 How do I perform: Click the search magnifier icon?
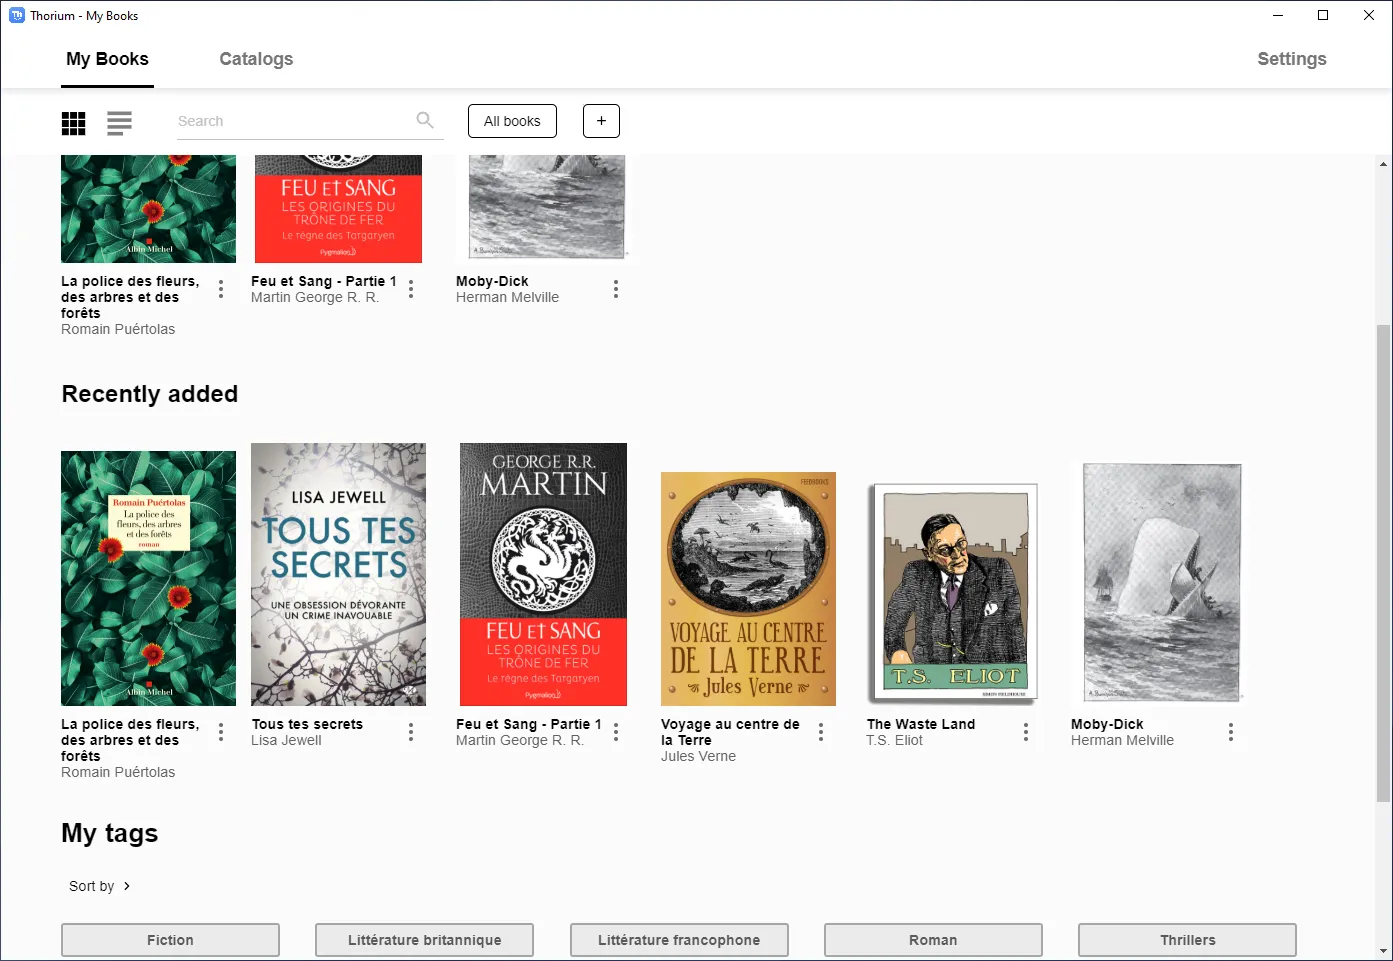pyautogui.click(x=425, y=121)
